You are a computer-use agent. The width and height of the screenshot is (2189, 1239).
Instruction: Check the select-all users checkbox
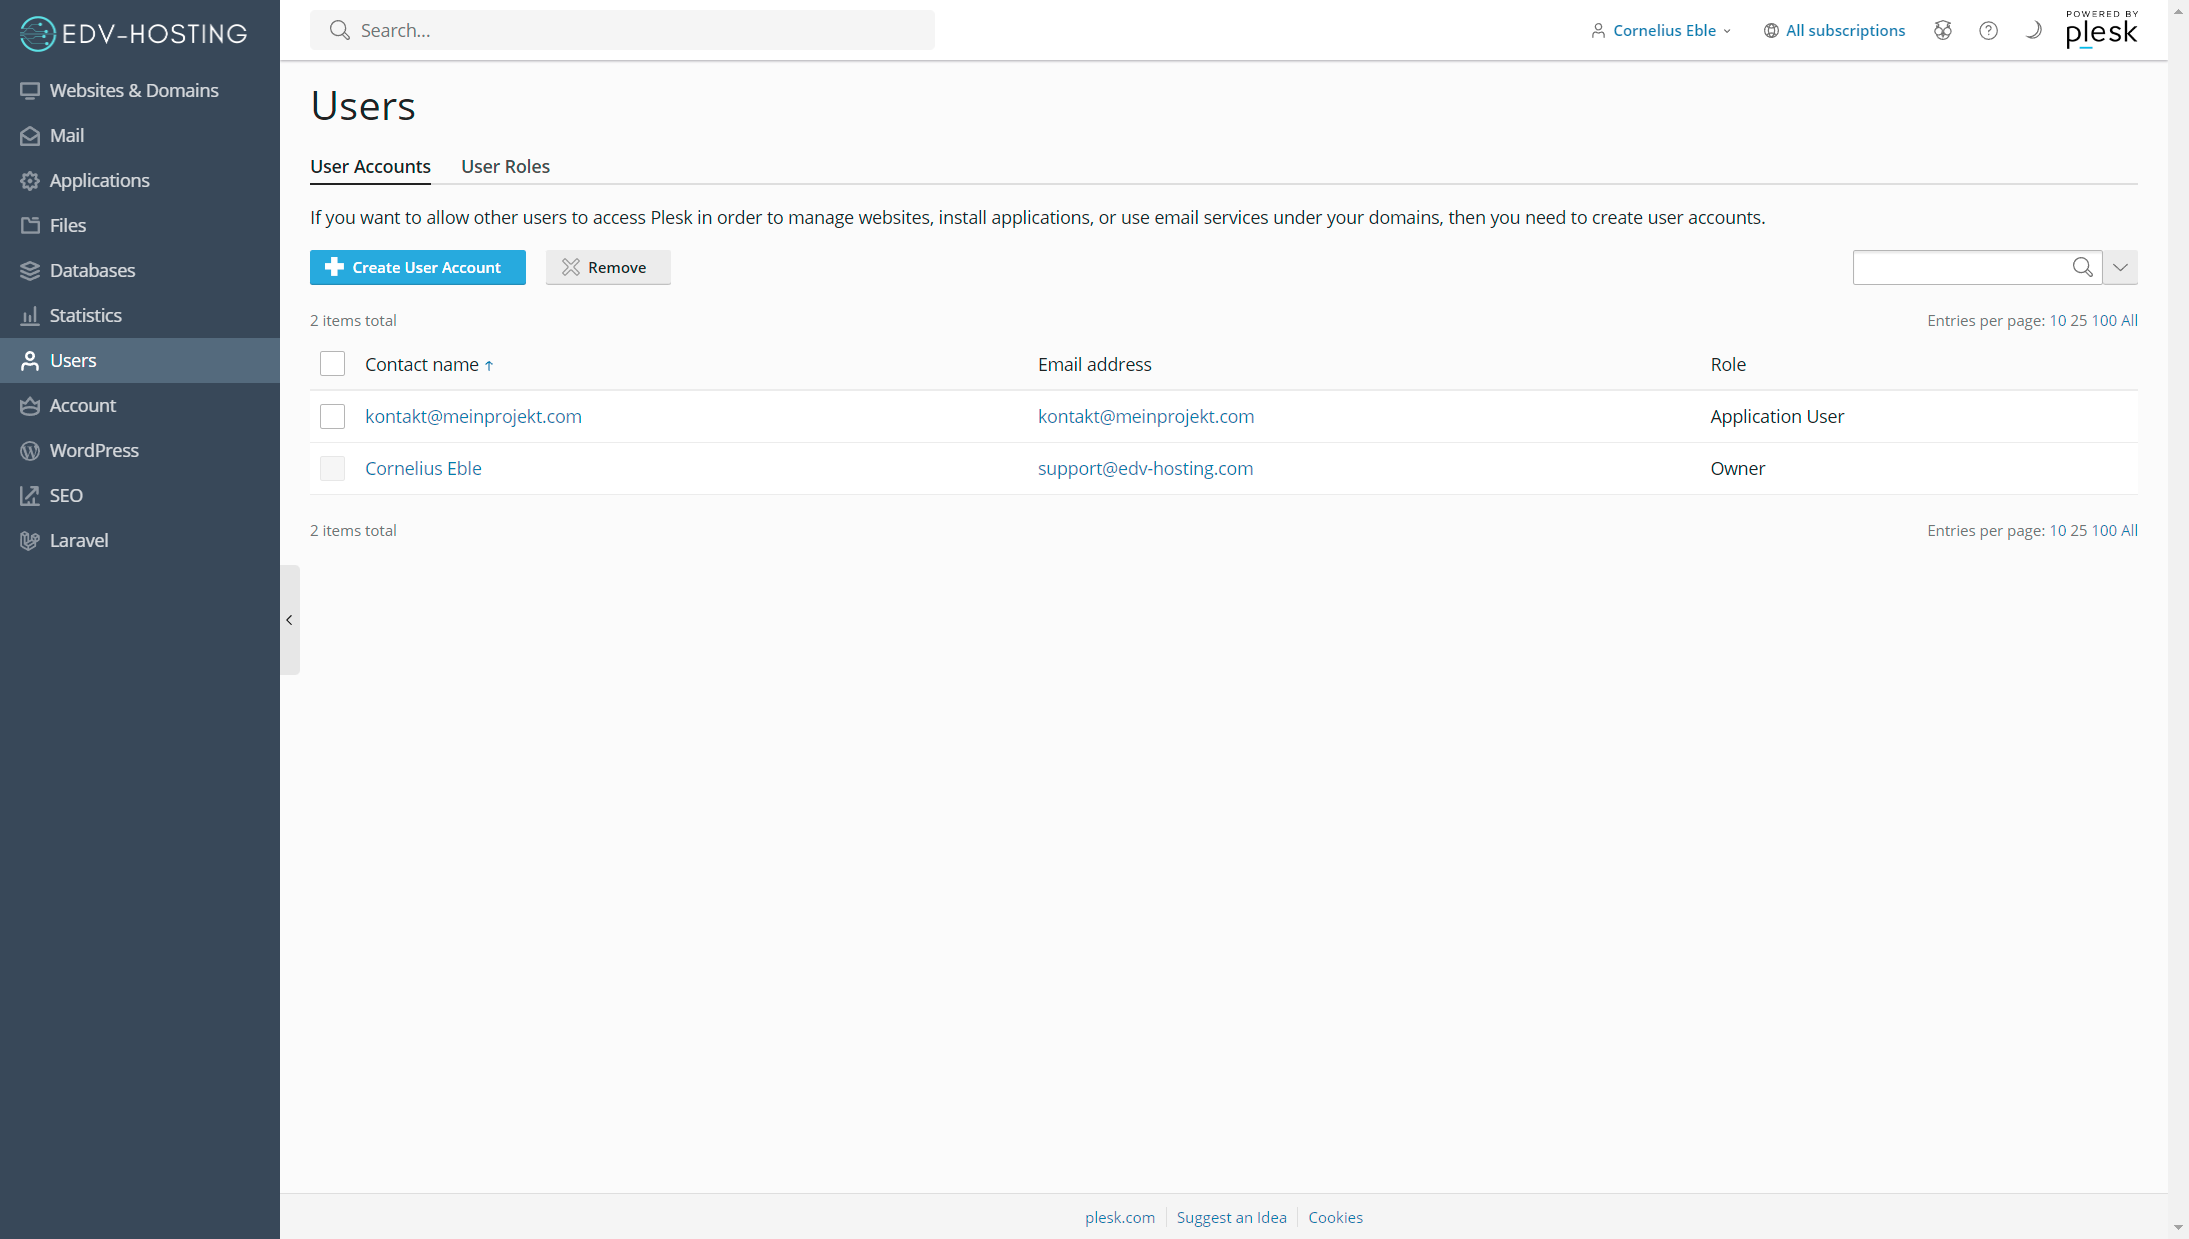332,364
